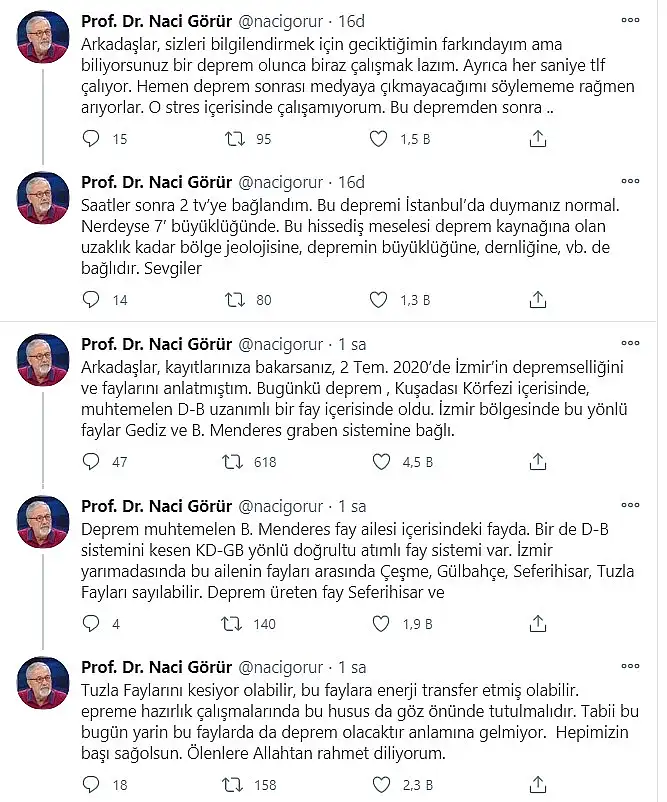Like the tweet with 1,5 B likes

(379, 139)
